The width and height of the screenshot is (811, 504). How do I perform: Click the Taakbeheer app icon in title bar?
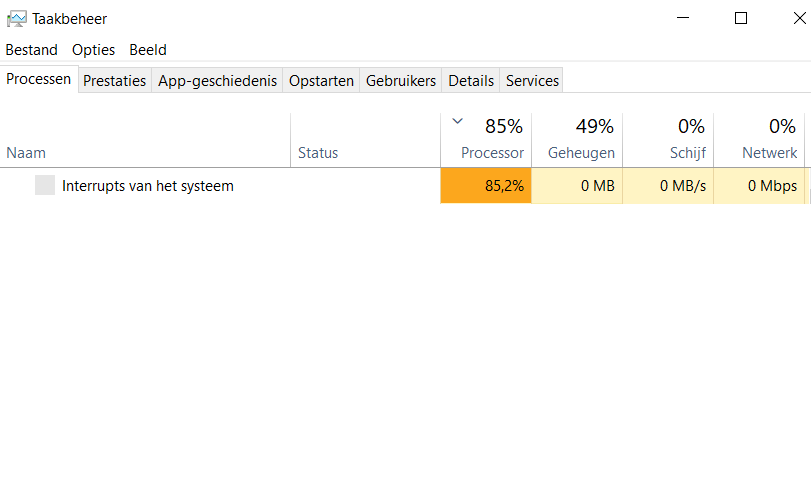point(17,19)
